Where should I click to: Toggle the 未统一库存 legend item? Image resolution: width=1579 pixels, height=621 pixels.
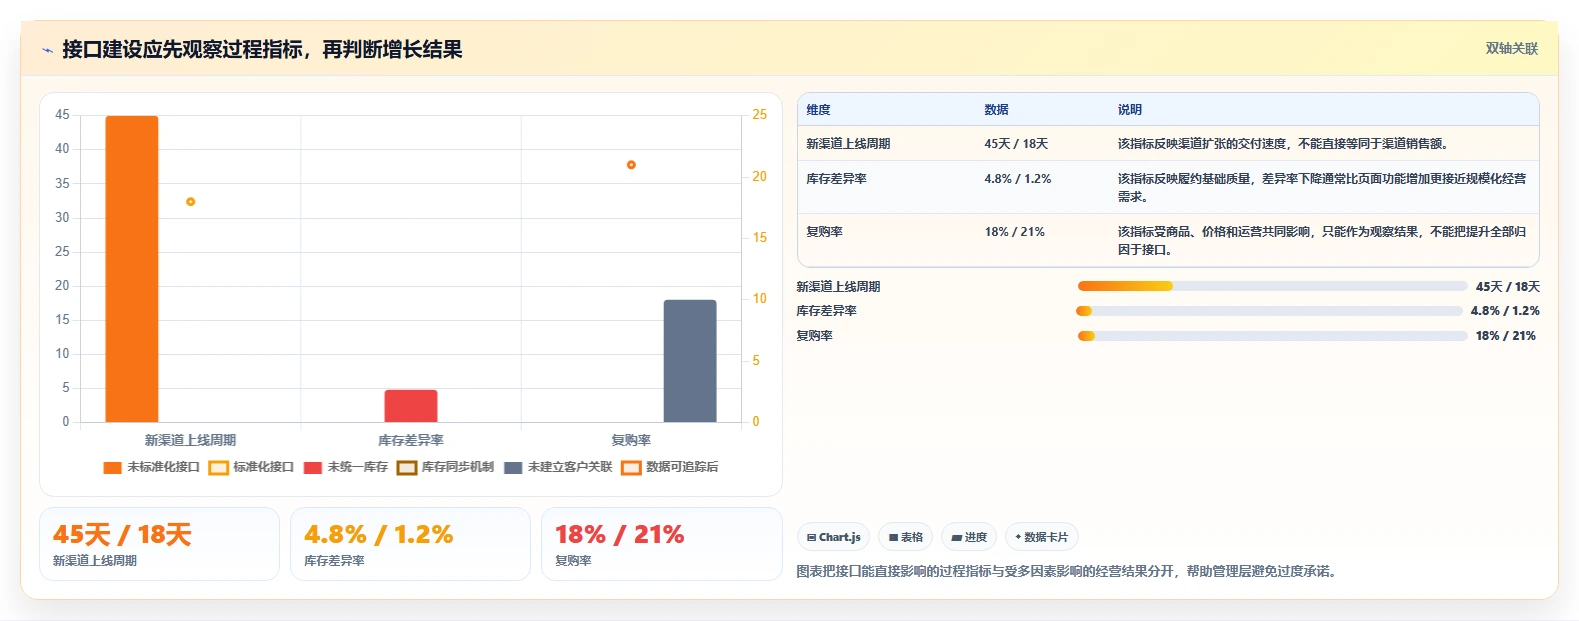point(346,467)
